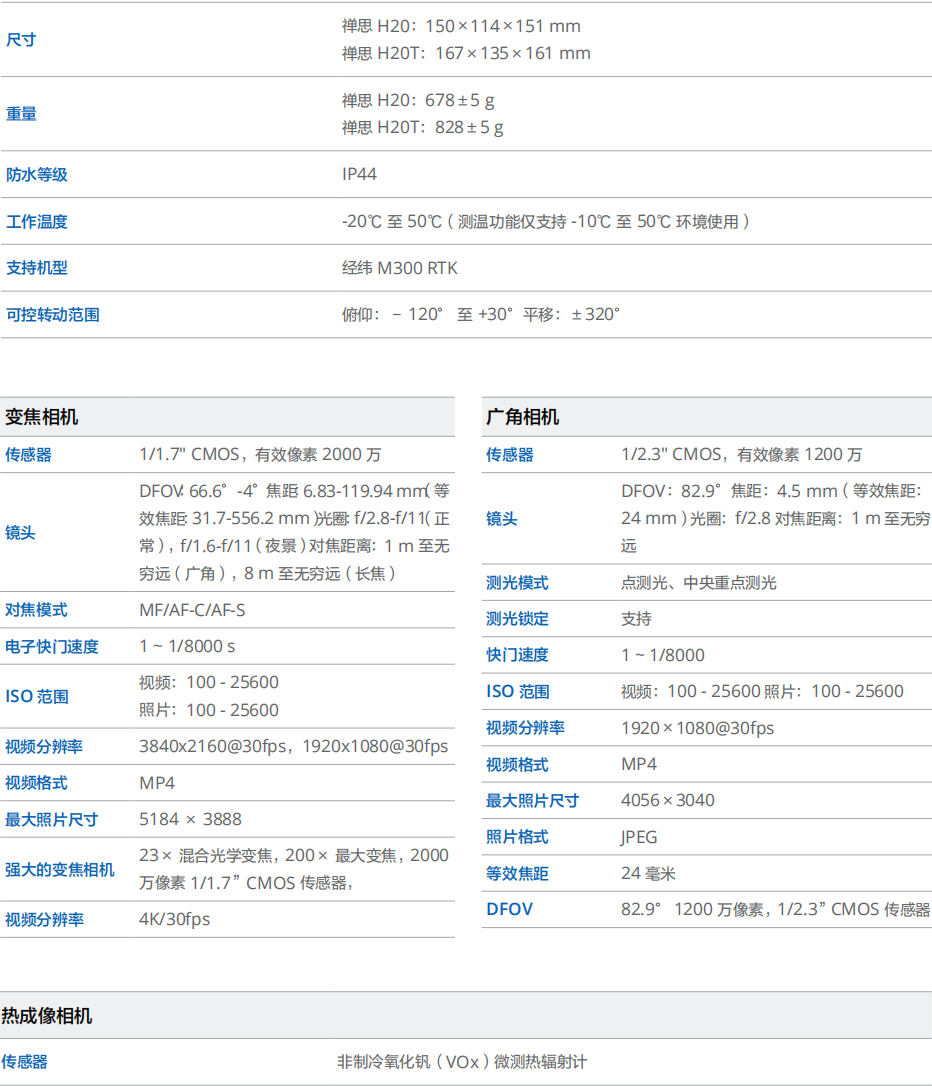
Task: Click the 防水等级 label
Action: click(37, 175)
